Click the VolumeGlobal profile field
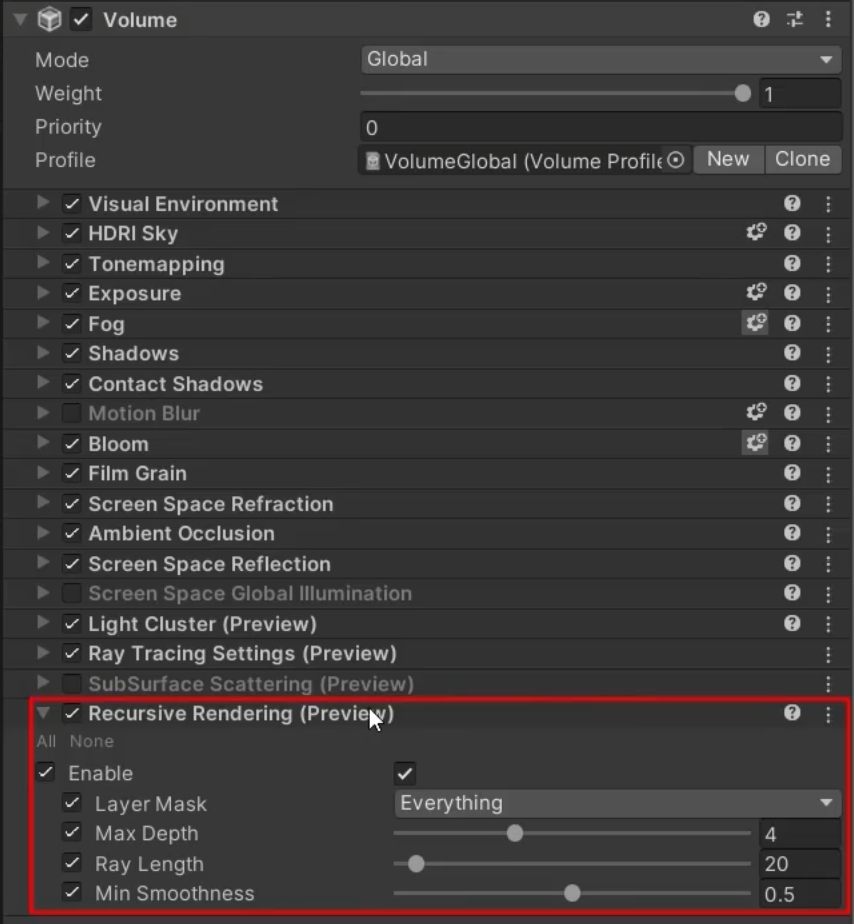Image resolution: width=854 pixels, height=924 pixels. 525,160
